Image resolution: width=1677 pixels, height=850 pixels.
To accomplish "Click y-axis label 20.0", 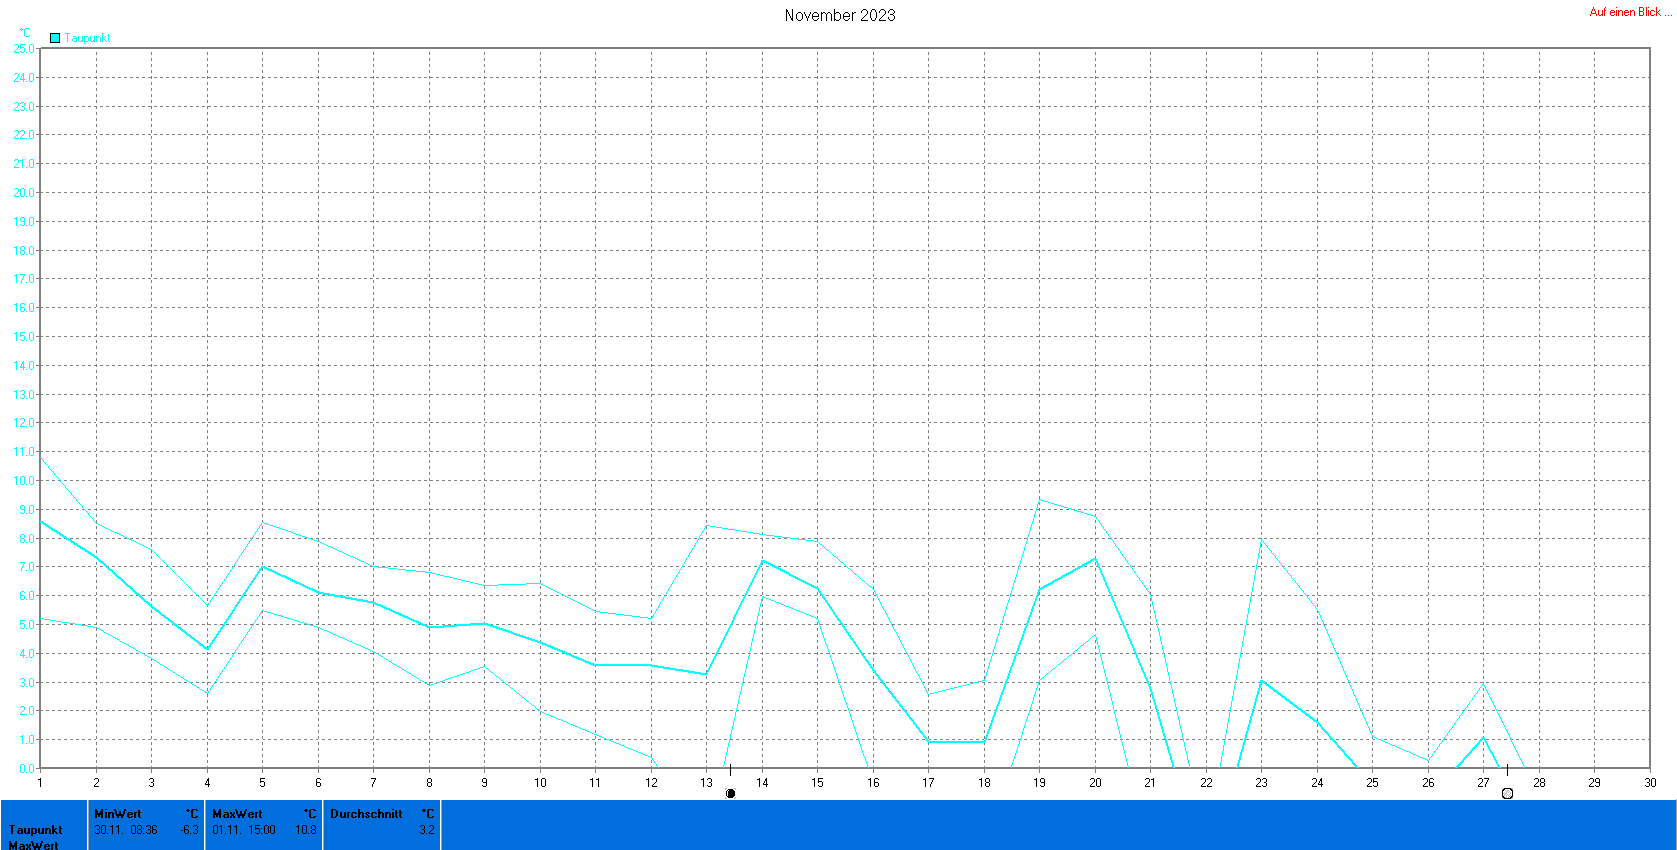I will pyautogui.click(x=24, y=193).
